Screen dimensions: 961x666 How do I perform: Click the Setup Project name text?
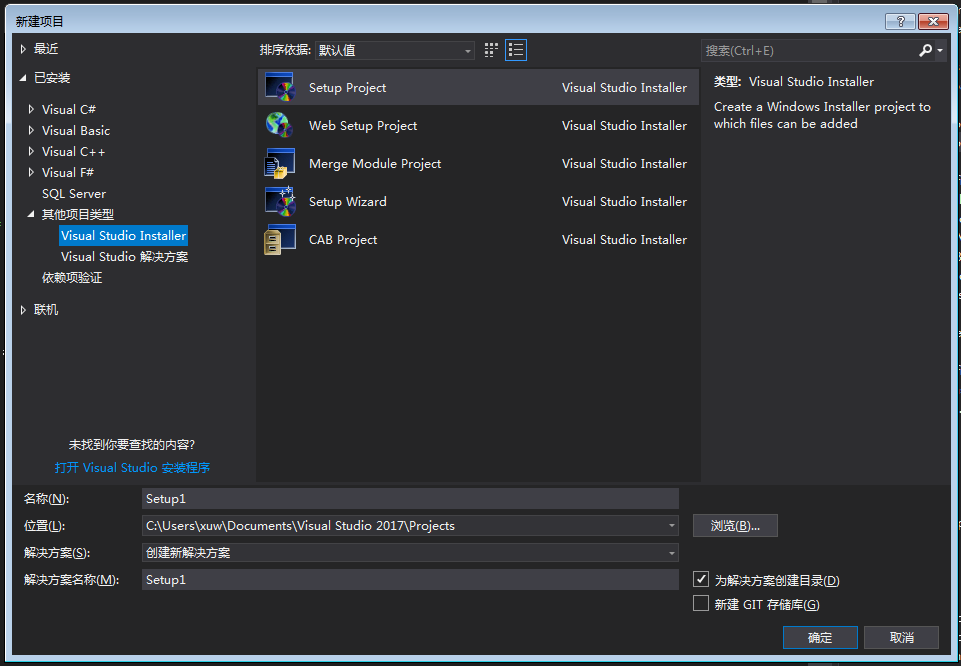coord(348,88)
